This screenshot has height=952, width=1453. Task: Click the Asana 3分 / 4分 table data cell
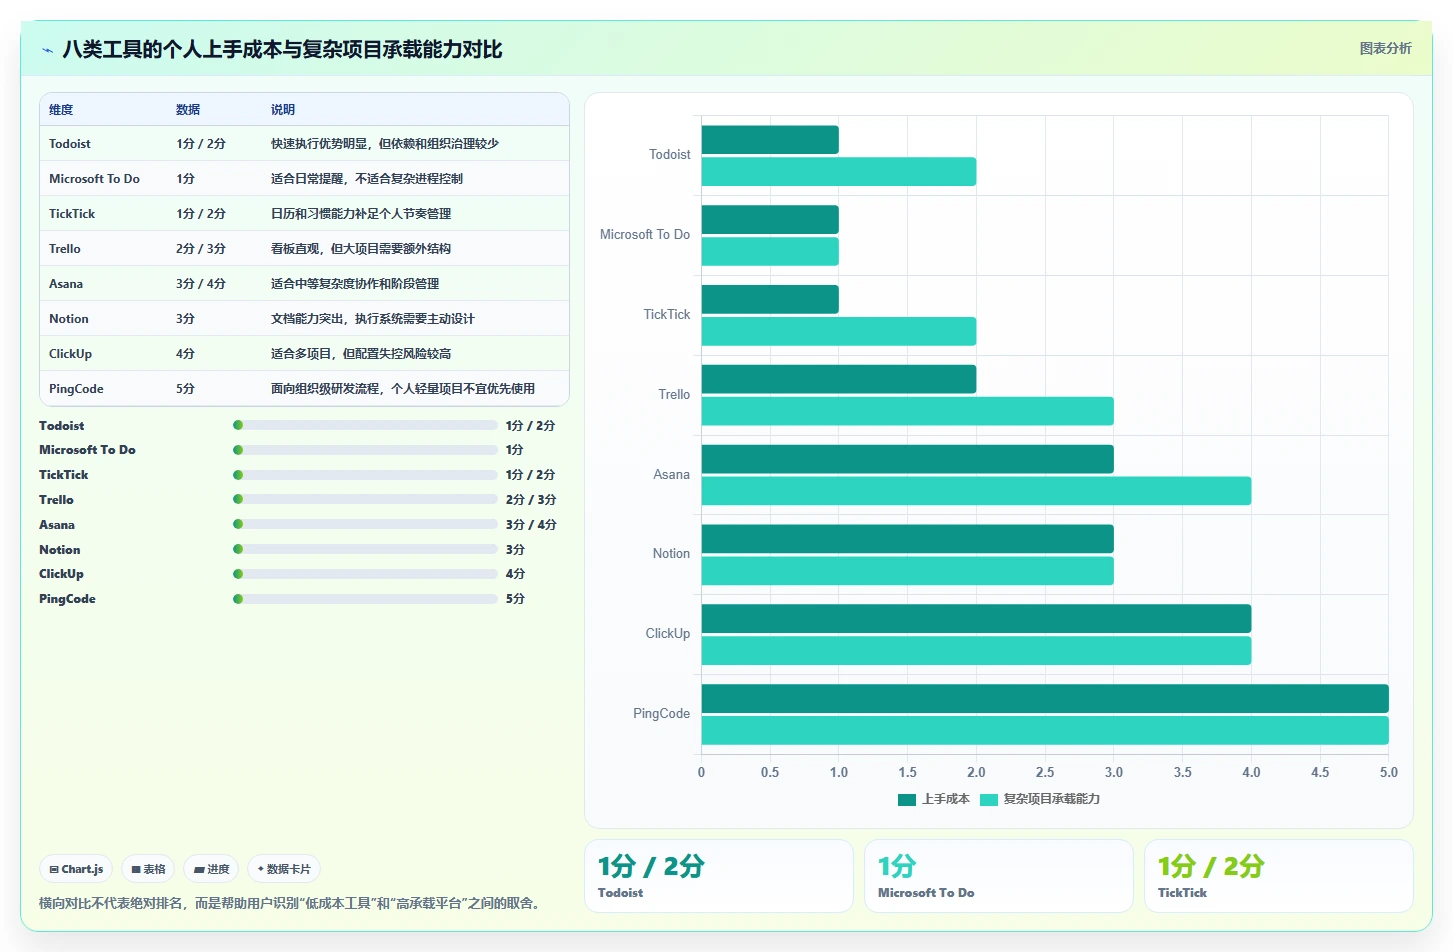201,284
